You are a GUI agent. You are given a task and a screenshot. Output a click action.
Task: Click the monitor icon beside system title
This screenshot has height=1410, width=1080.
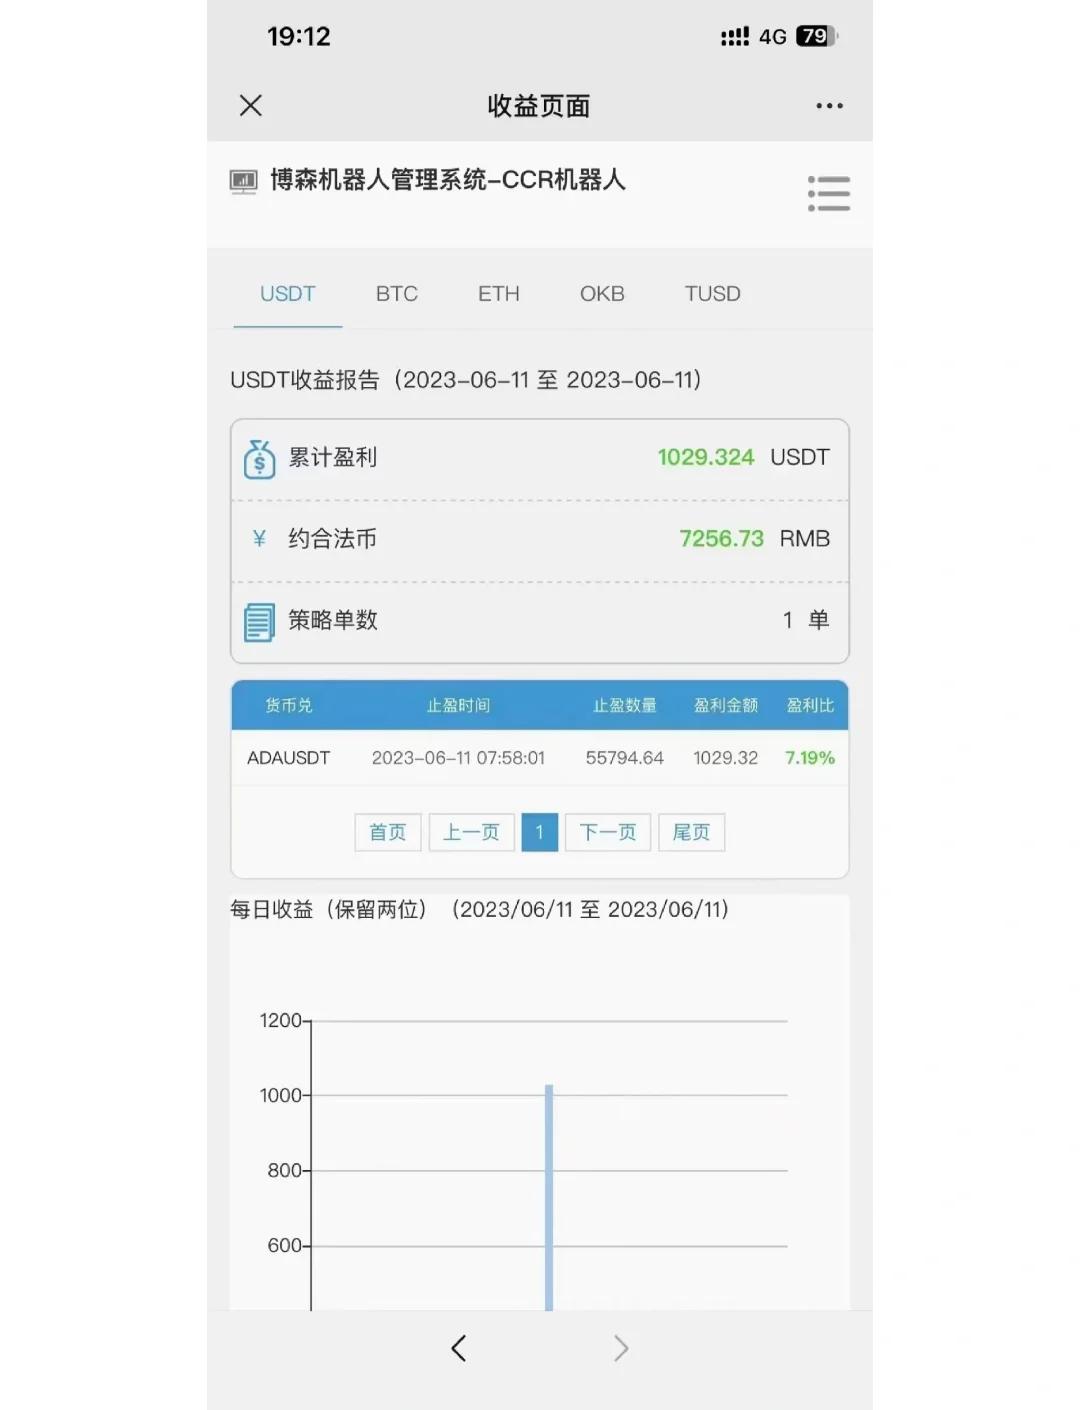(x=243, y=181)
